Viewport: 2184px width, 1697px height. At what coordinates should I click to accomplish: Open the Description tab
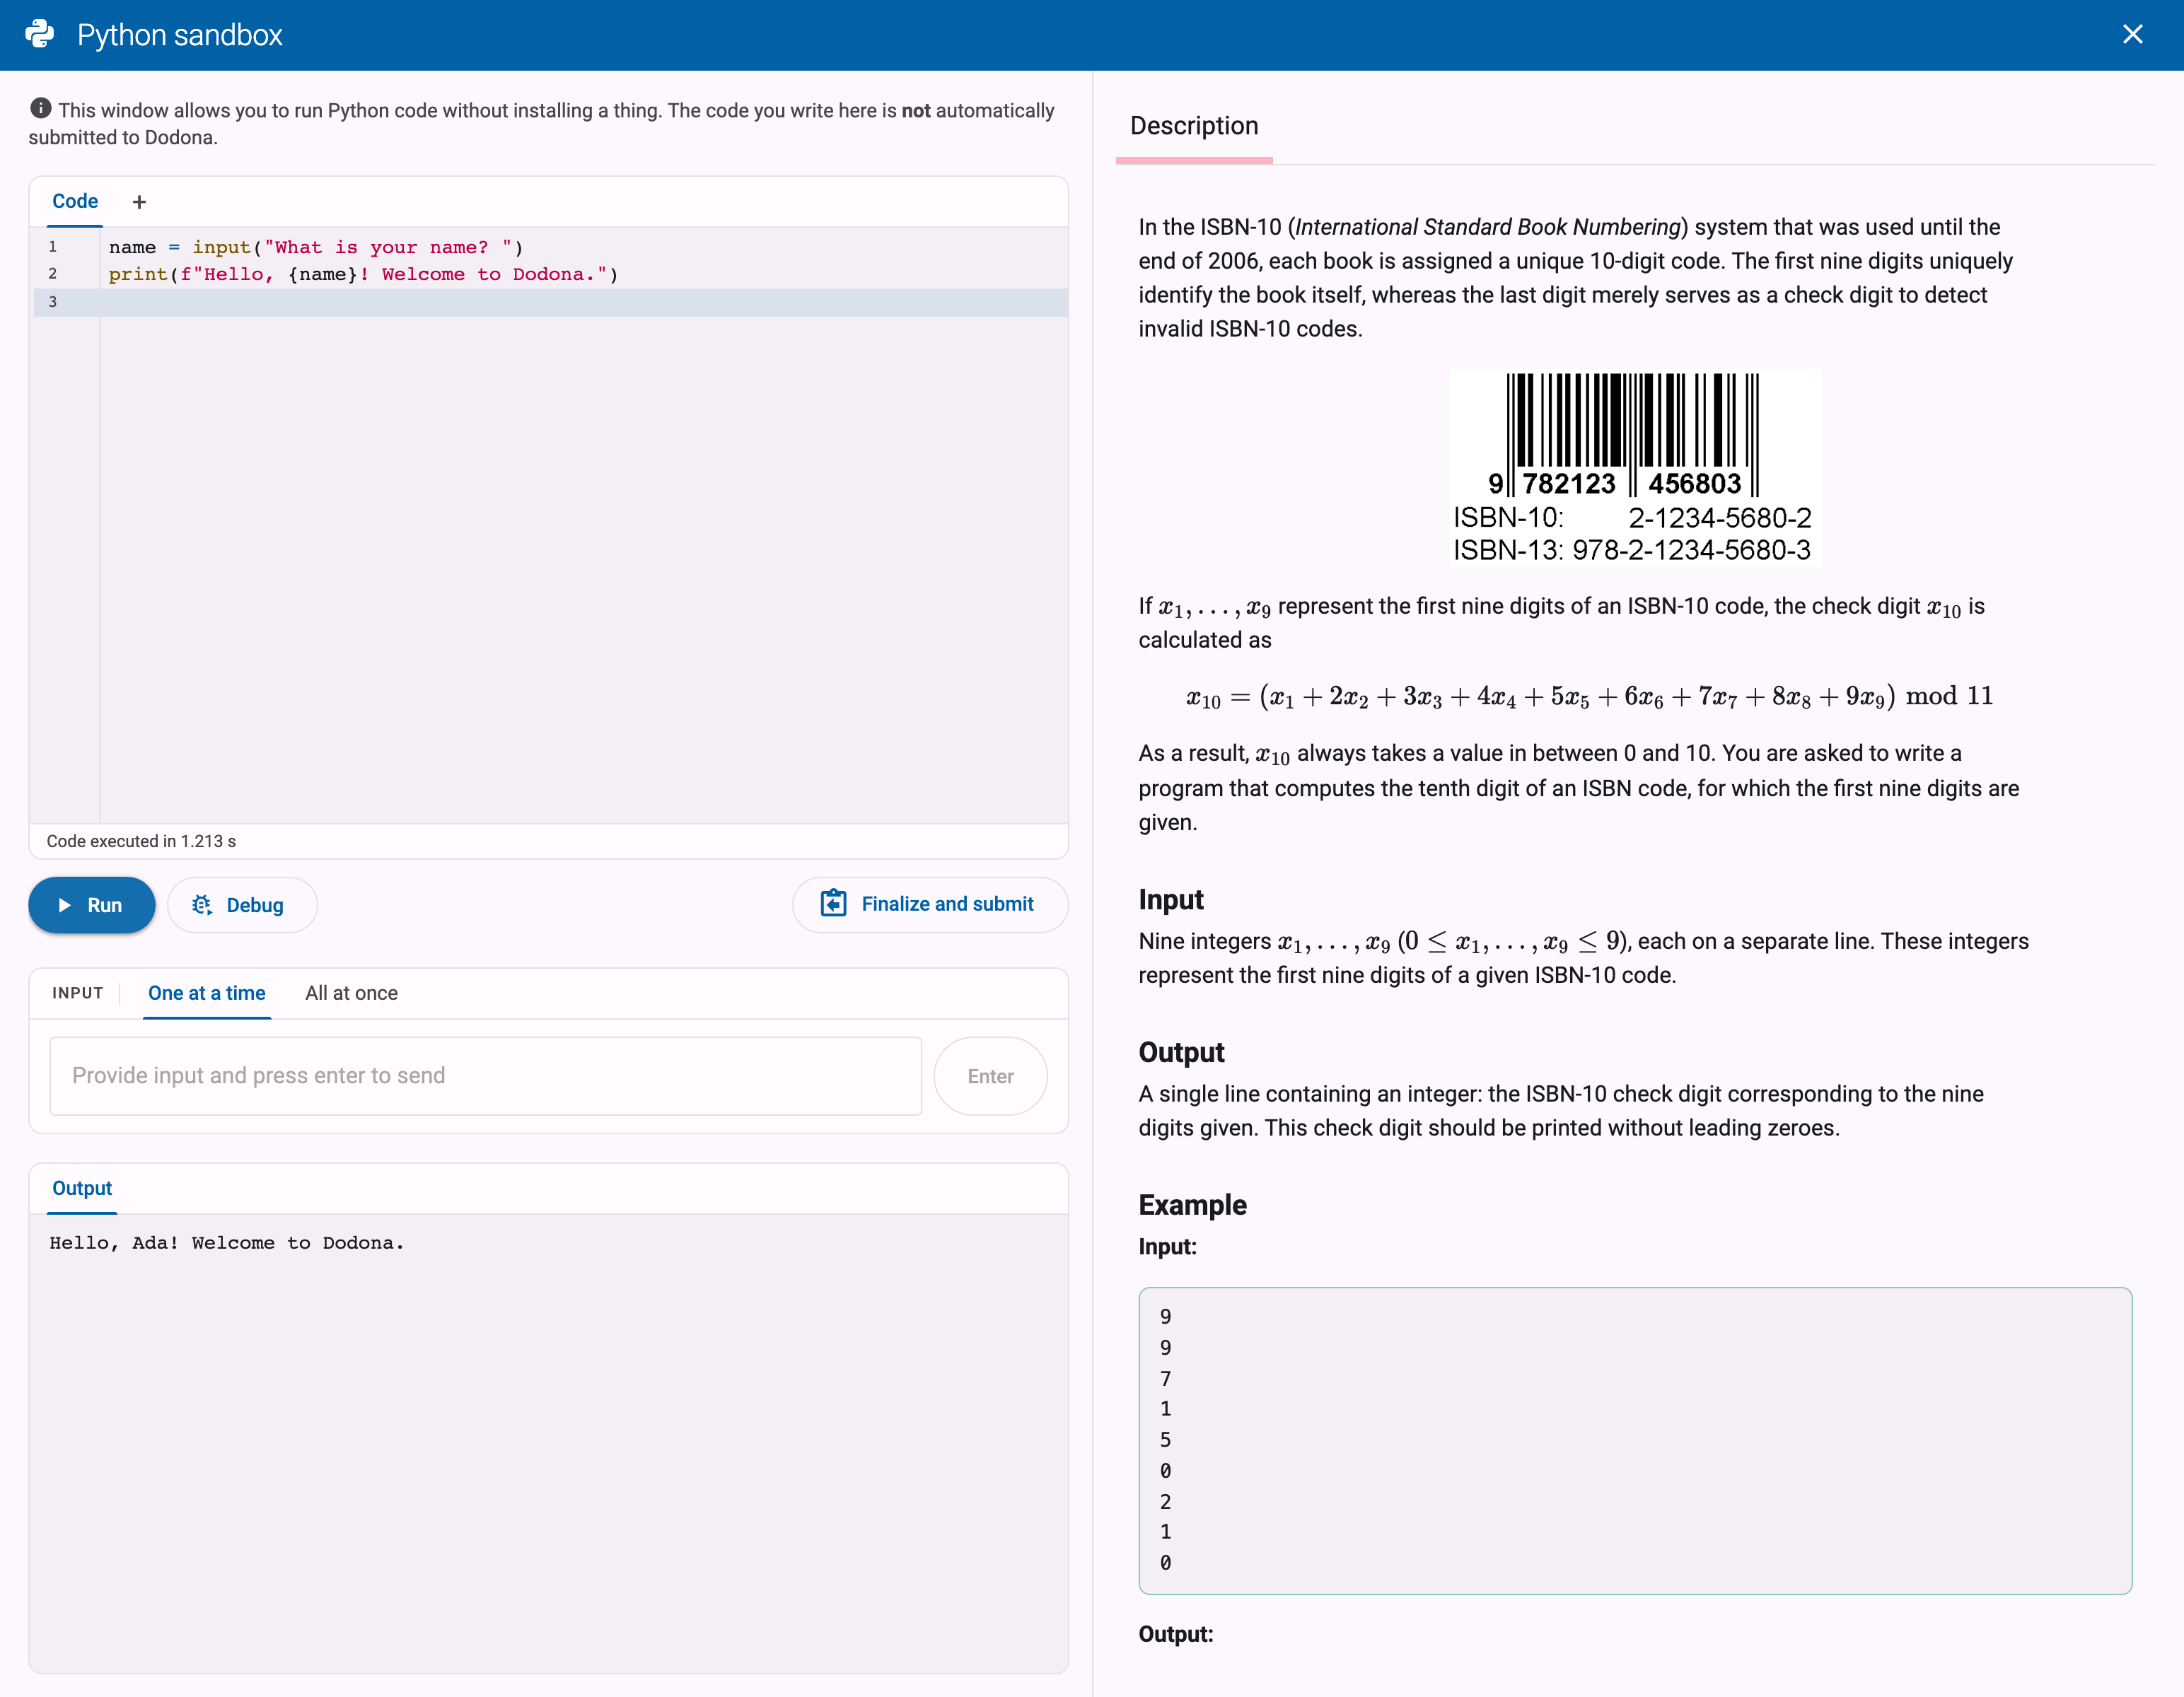pyautogui.click(x=1194, y=126)
